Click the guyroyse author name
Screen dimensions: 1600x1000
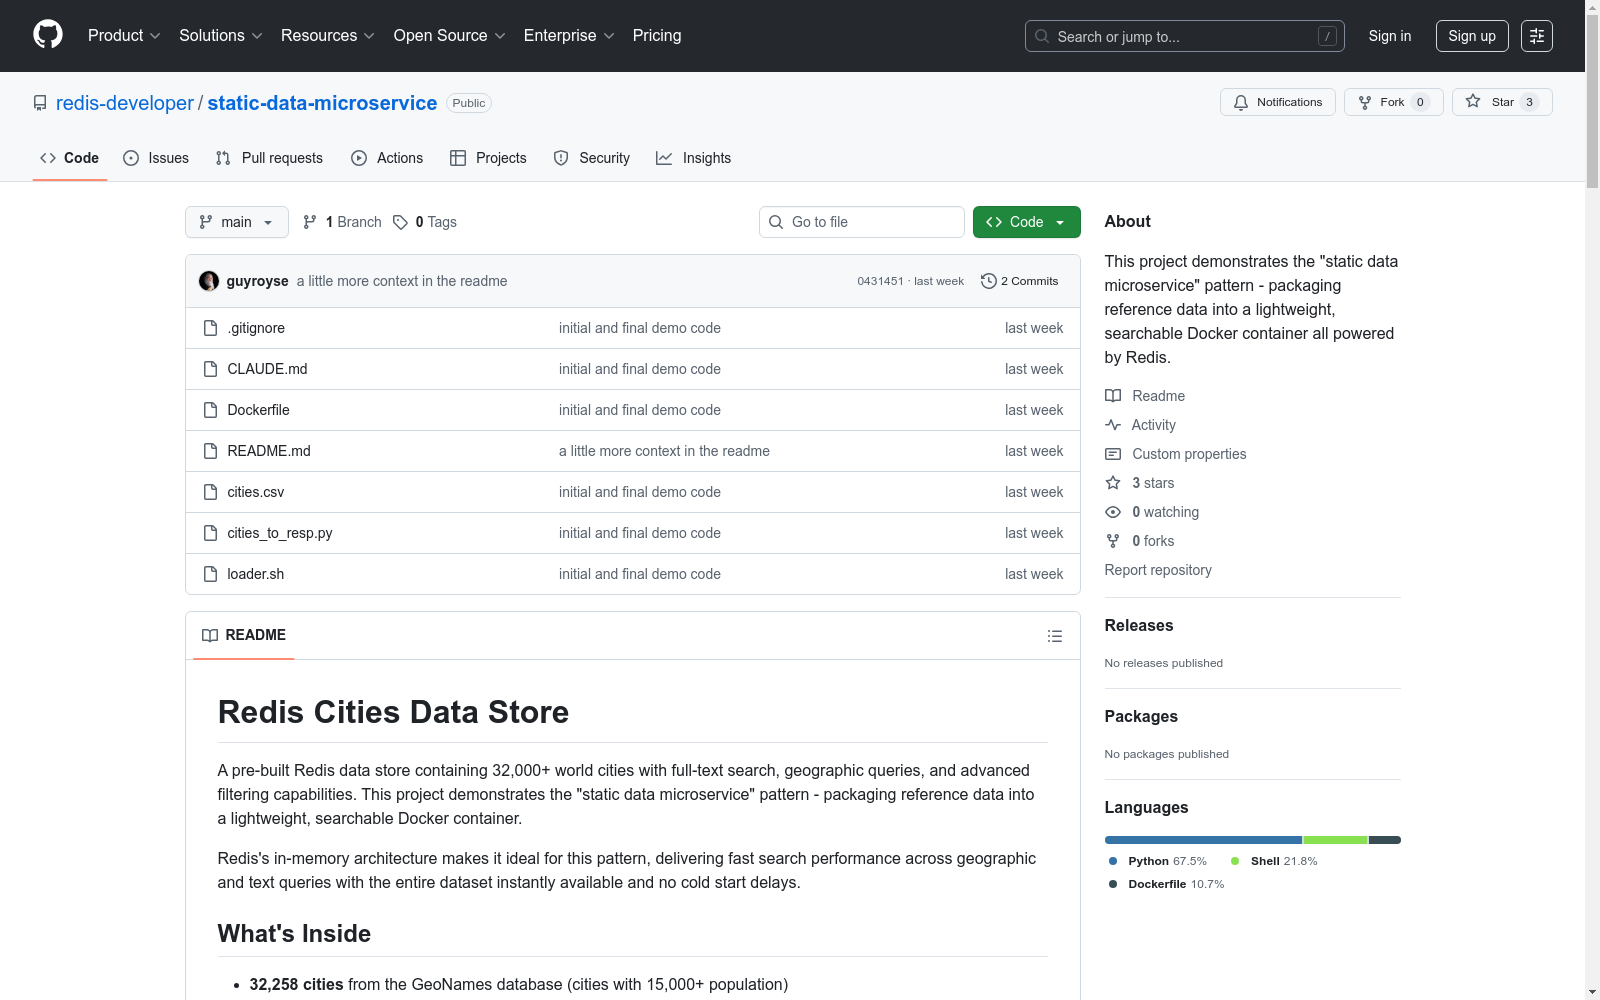tap(257, 281)
